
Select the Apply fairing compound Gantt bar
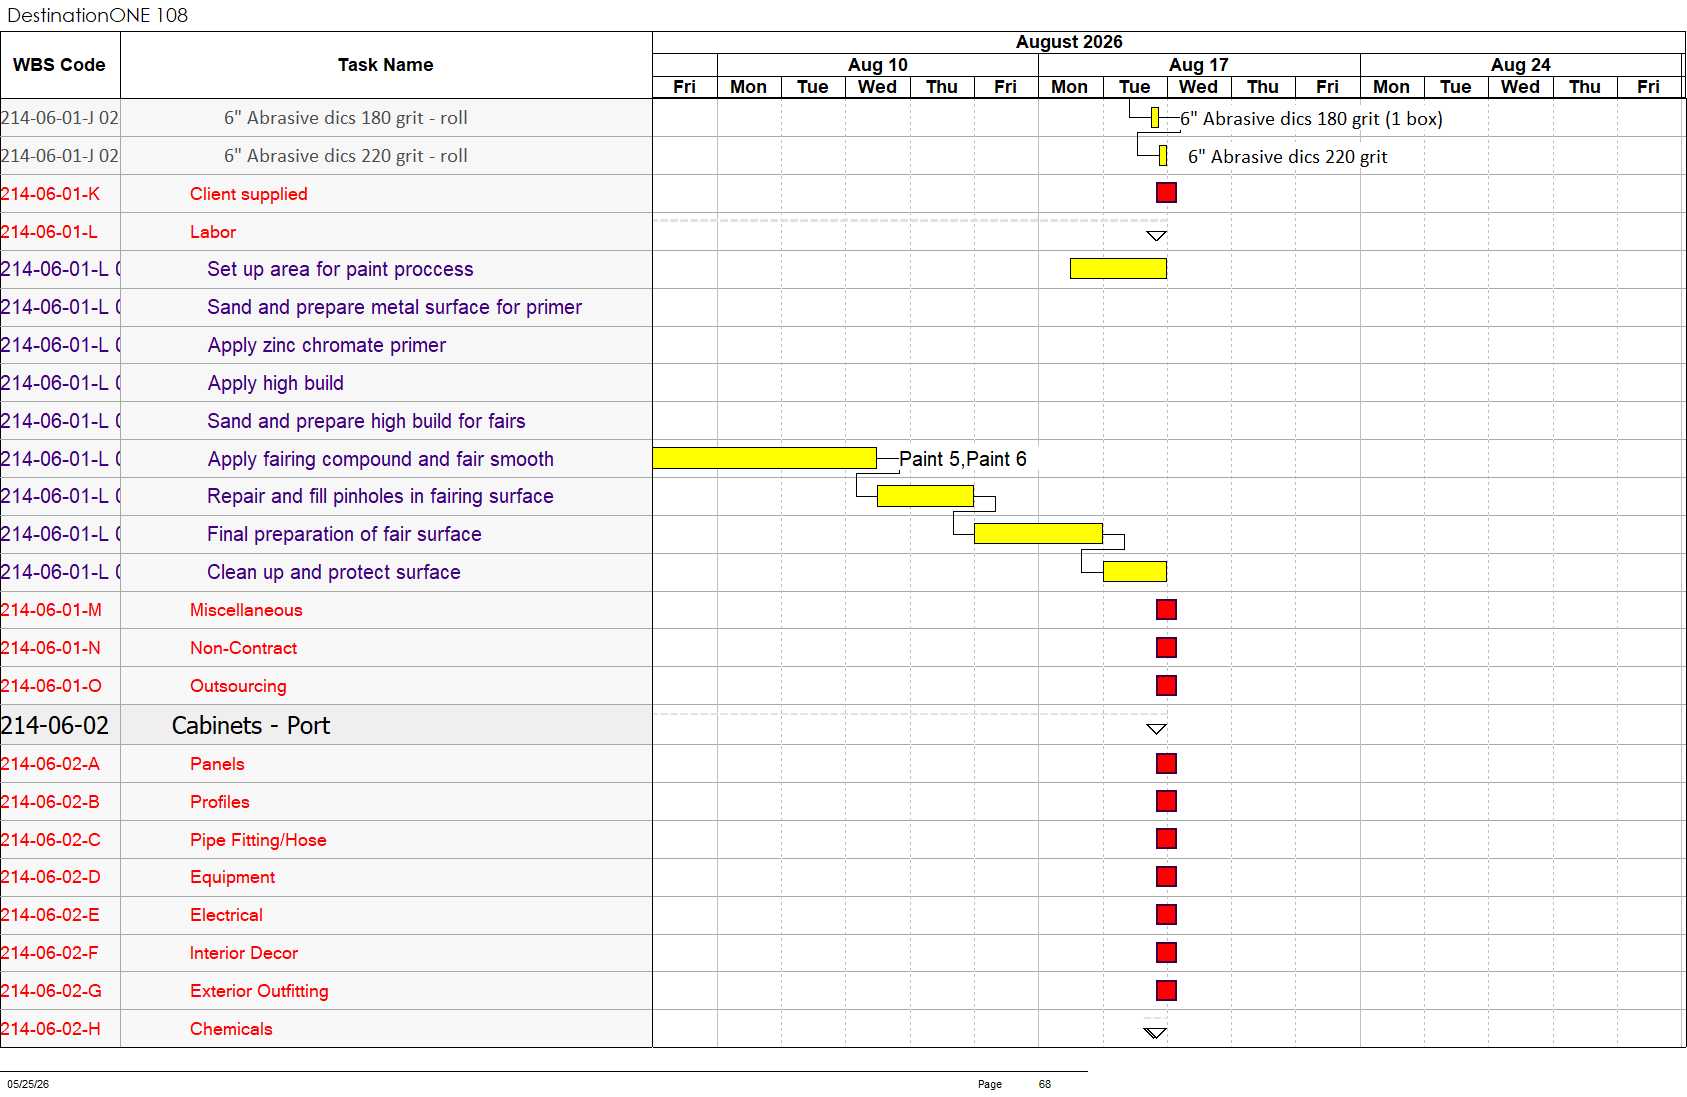pos(765,458)
